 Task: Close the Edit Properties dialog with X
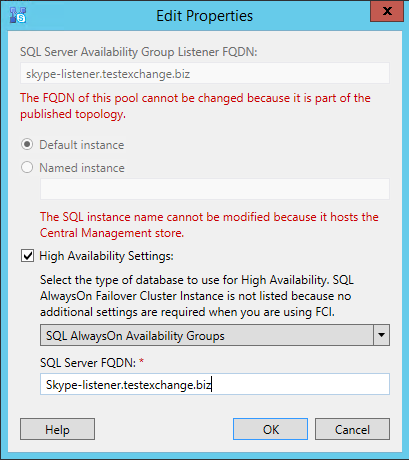(x=387, y=11)
